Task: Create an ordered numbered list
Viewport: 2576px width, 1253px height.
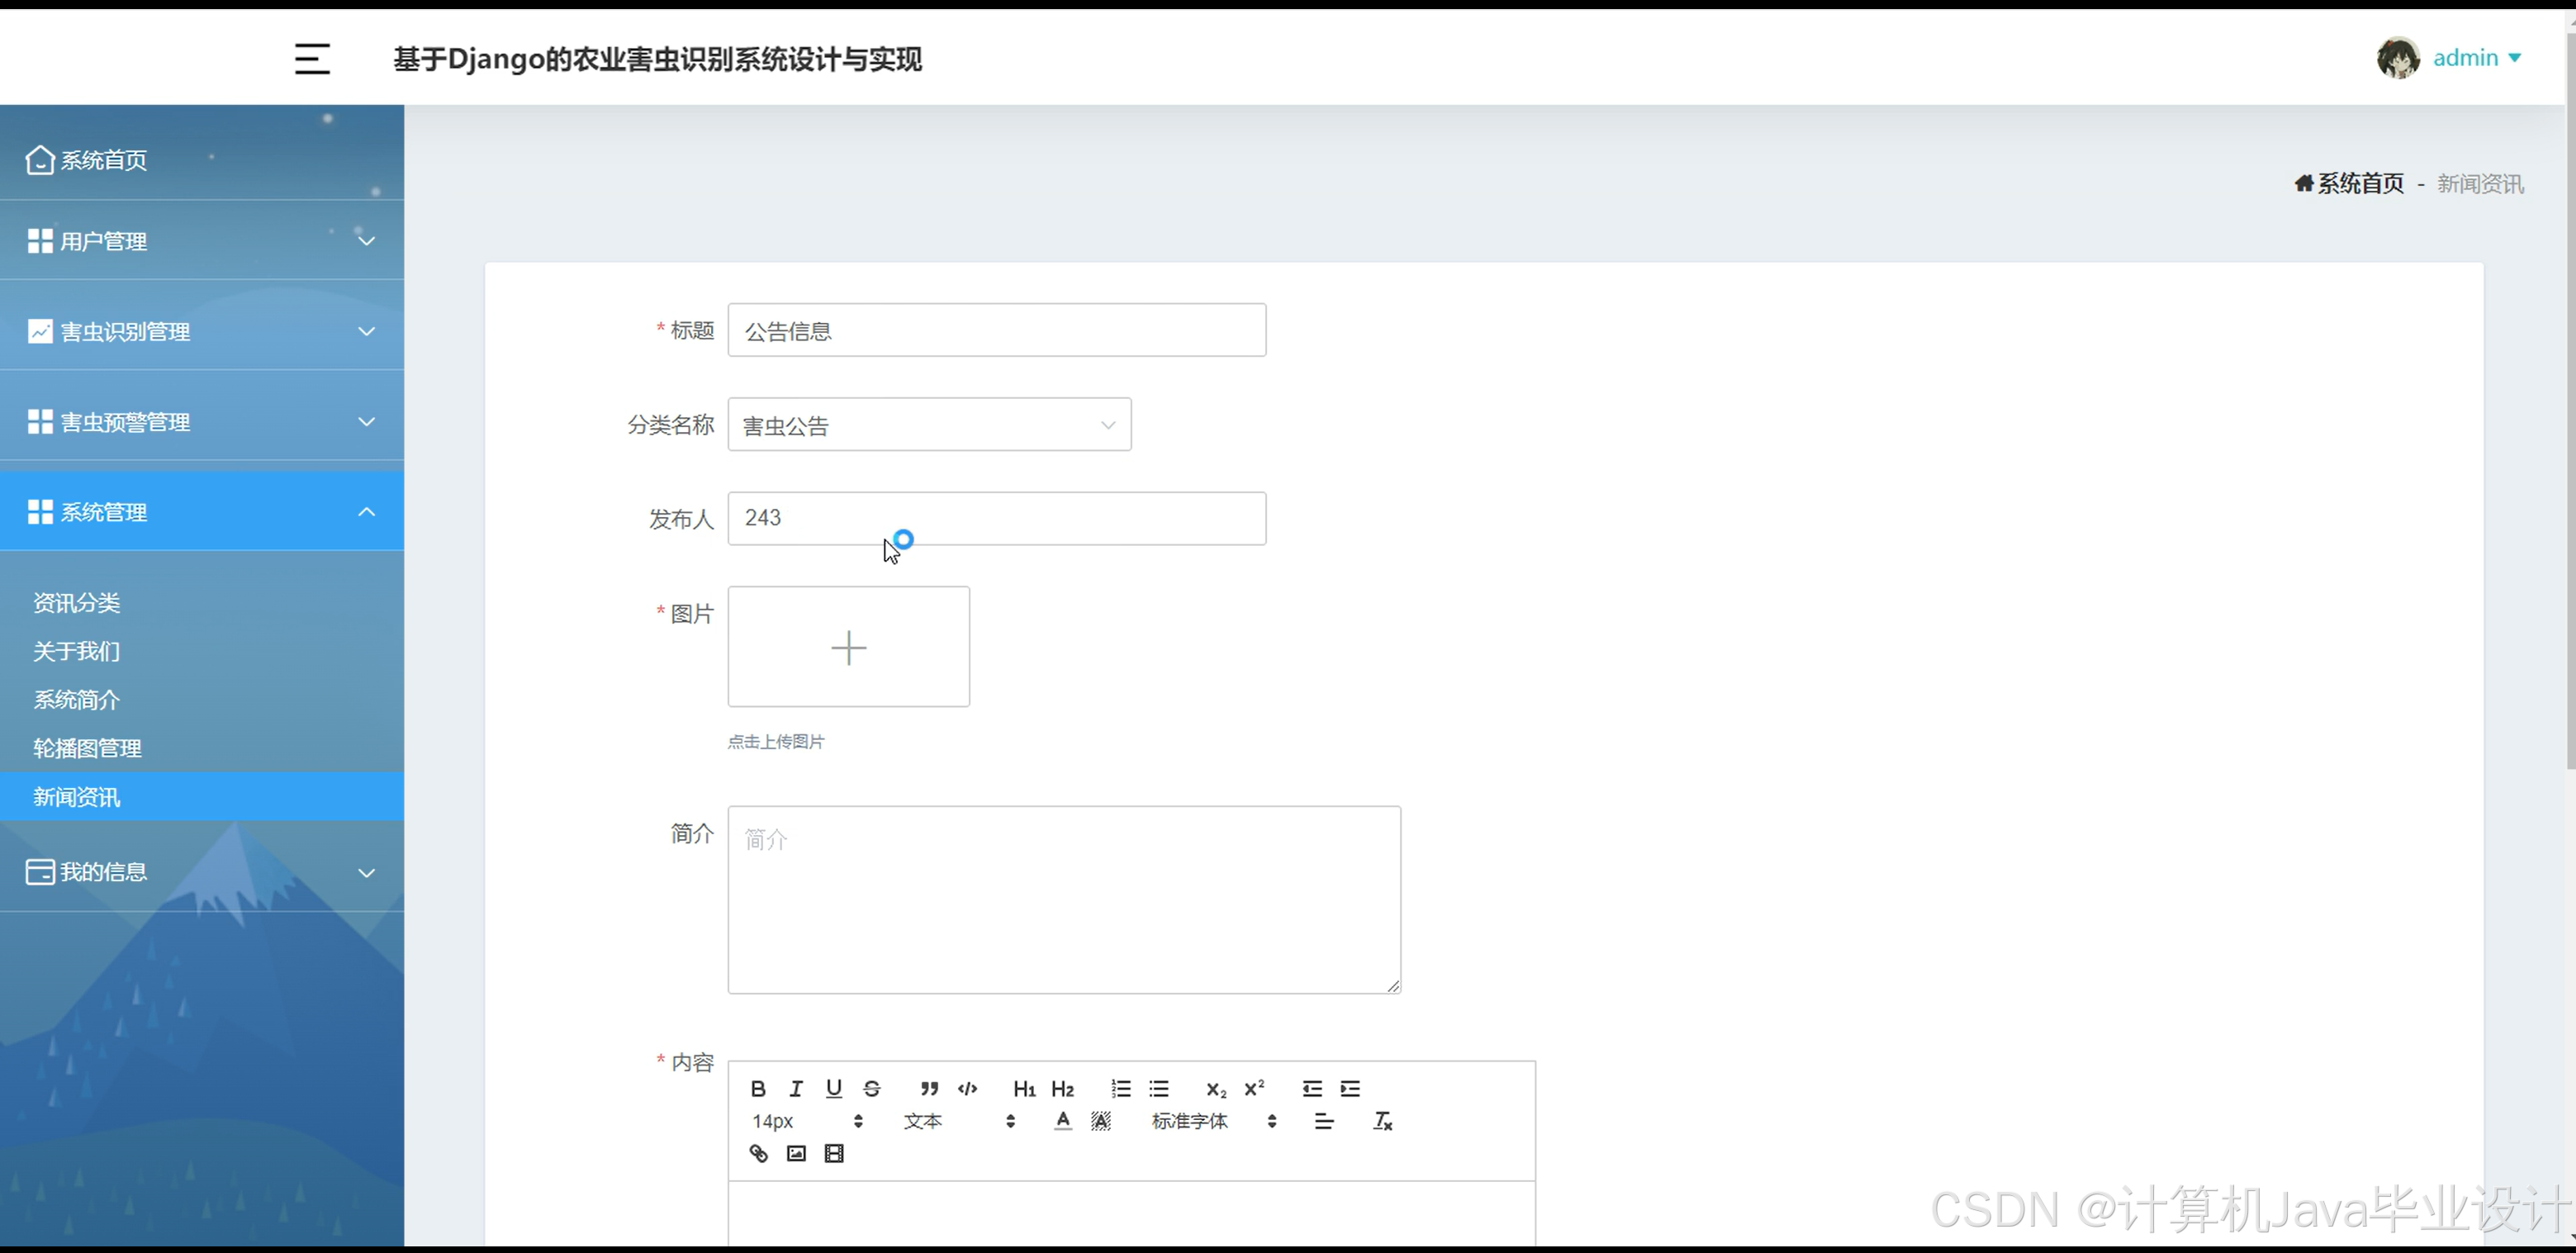Action: pos(1121,1088)
